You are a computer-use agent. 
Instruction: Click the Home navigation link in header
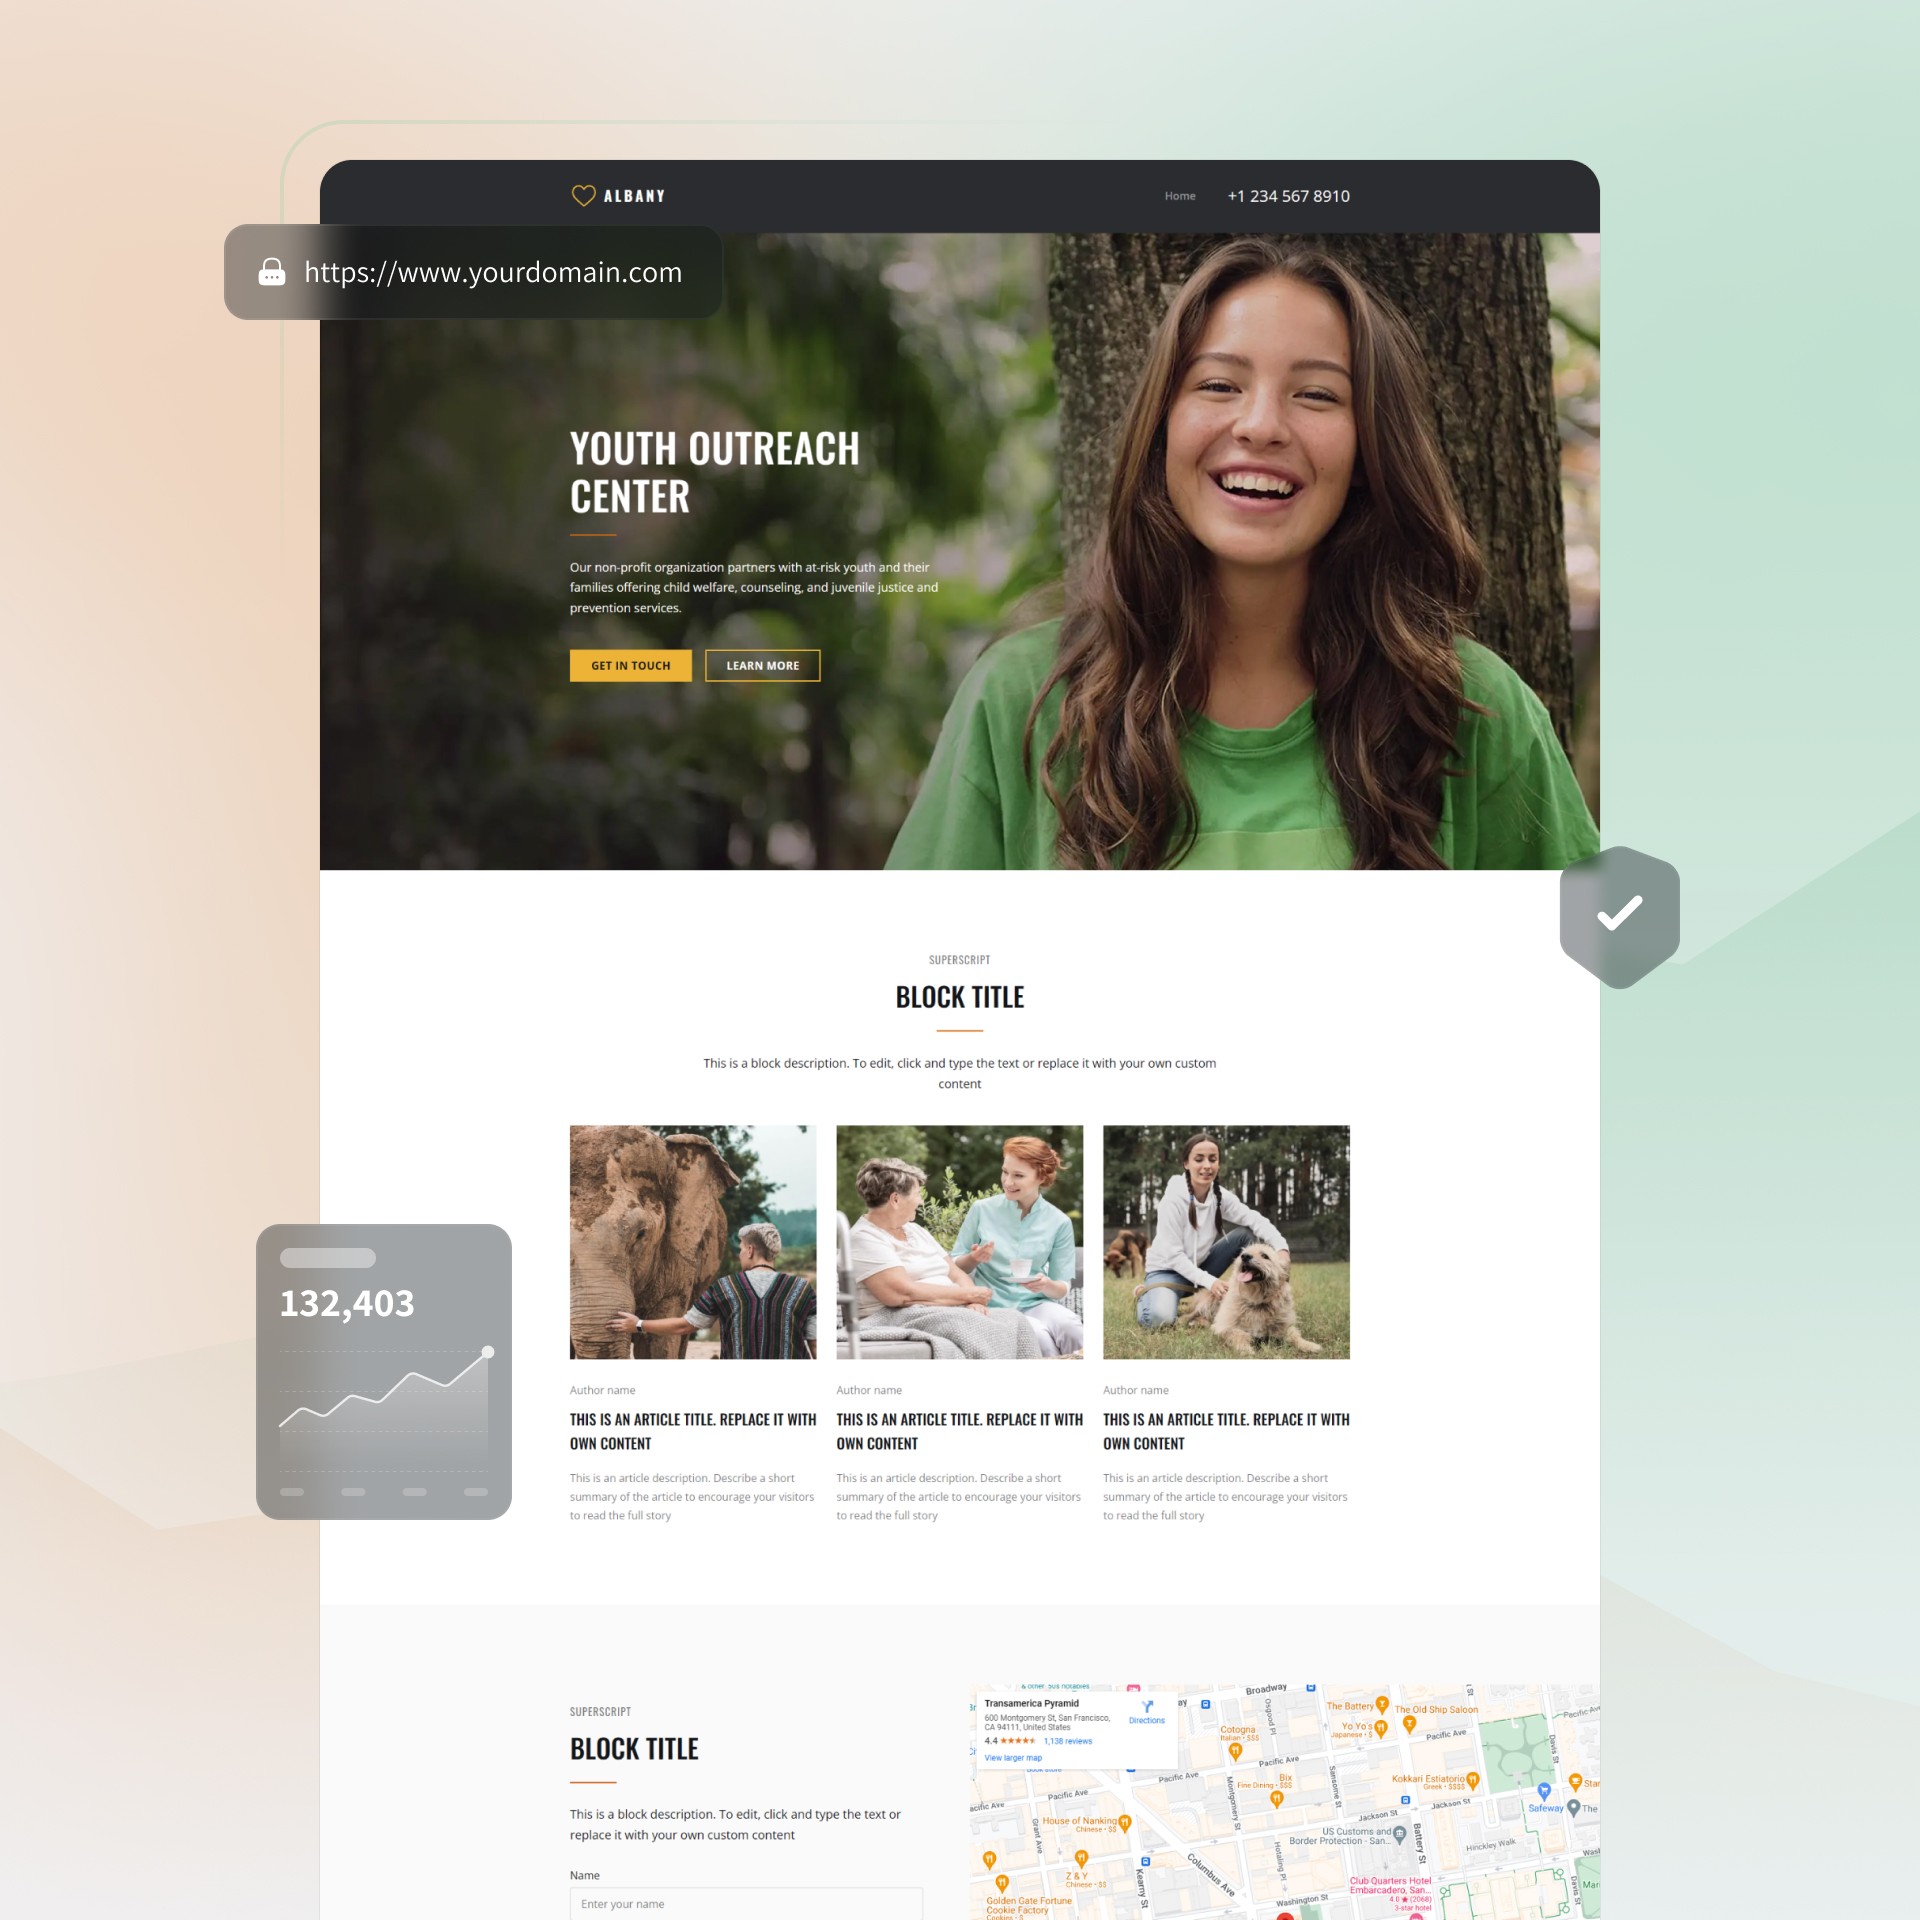(x=1178, y=195)
